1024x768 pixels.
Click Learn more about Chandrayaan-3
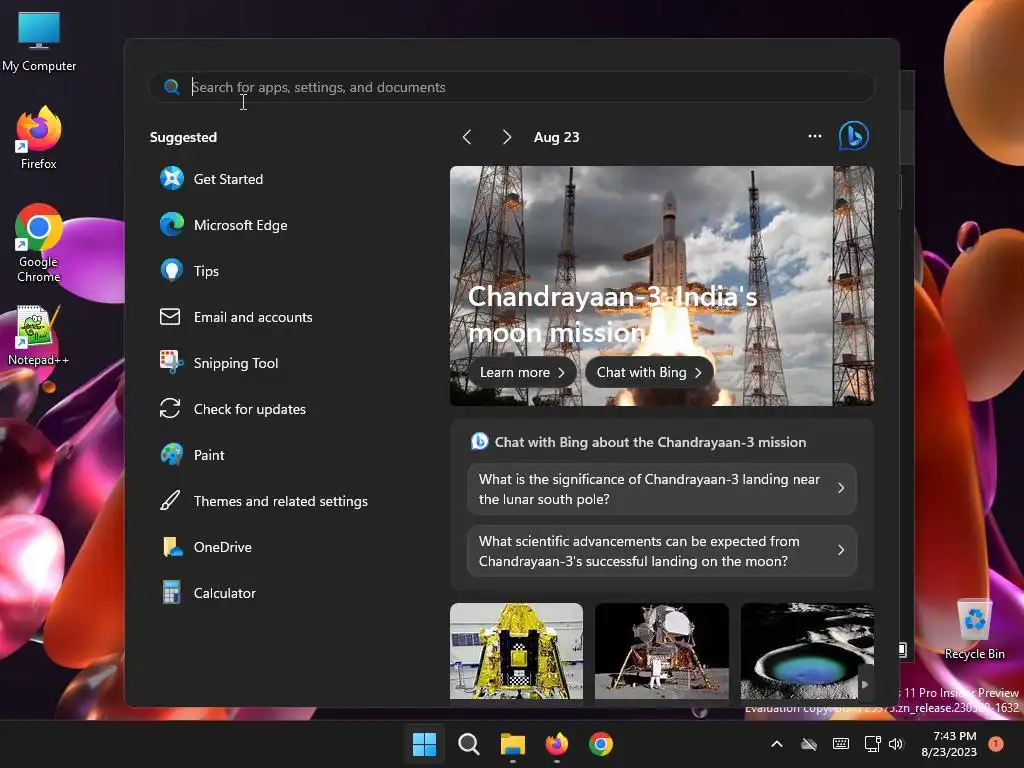pyautogui.click(x=522, y=372)
